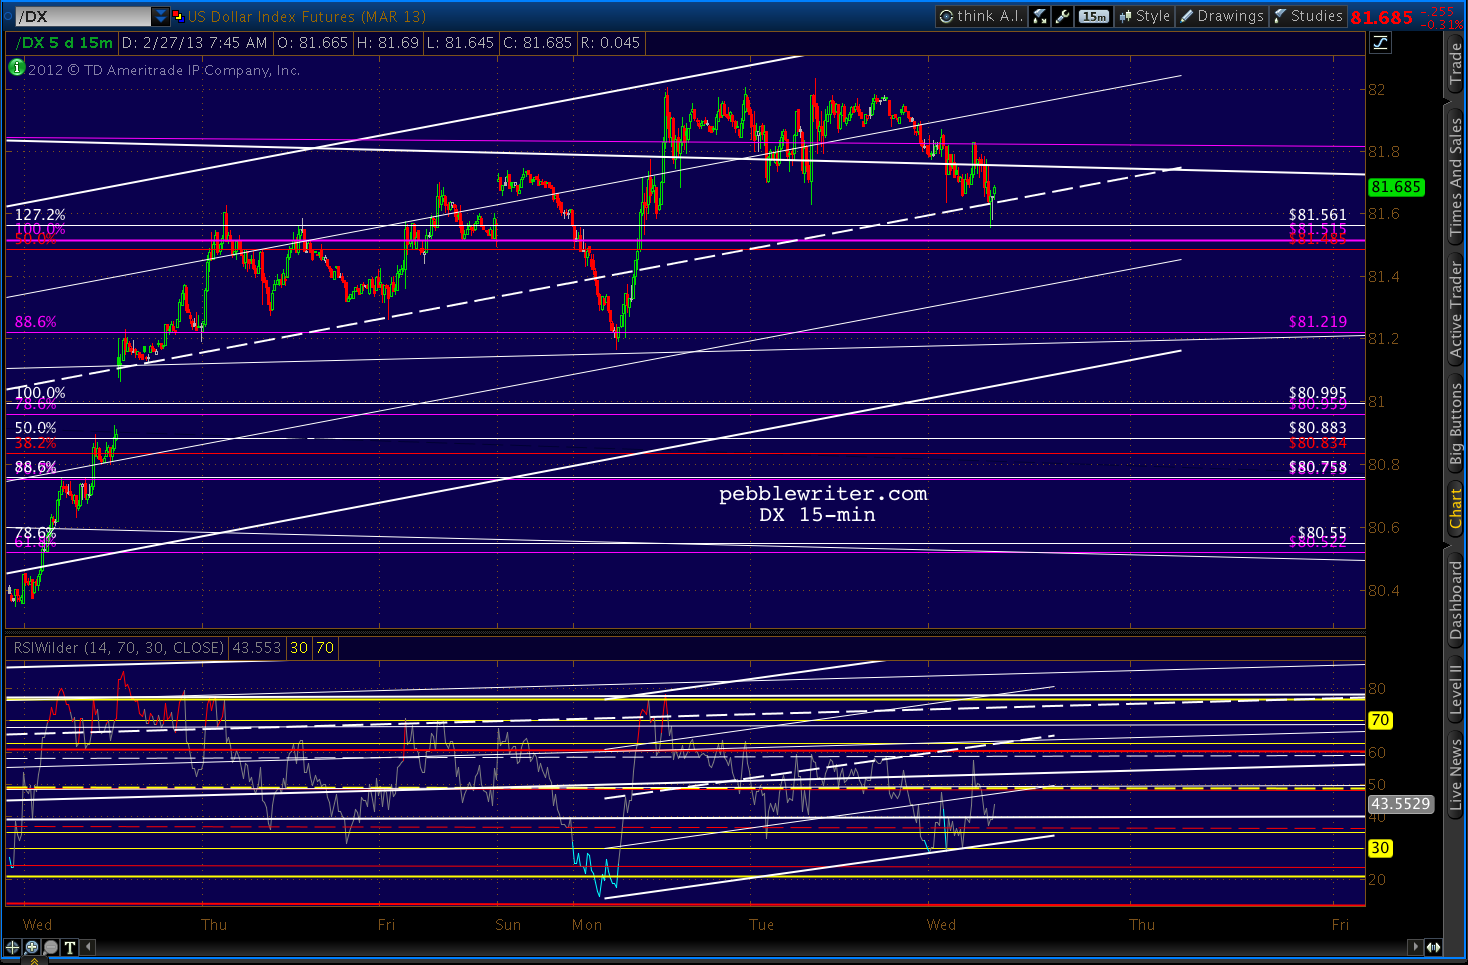
Task: Click the yellow RSI 30 axis label
Action: point(1380,848)
